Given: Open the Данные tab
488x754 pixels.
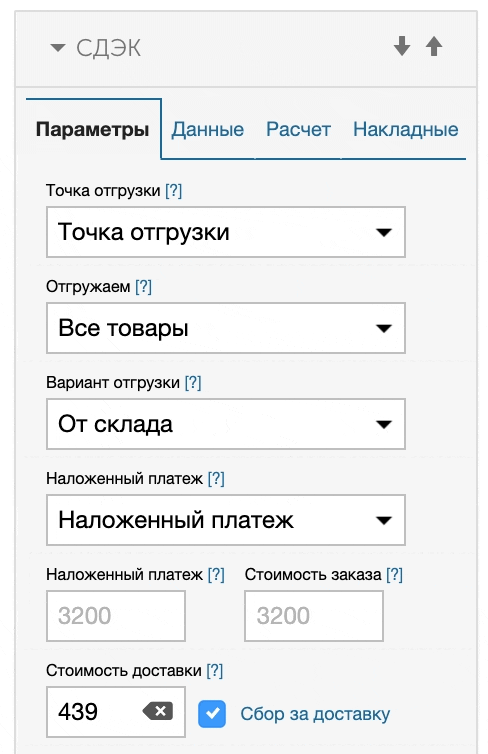Looking at the screenshot, I should click(208, 129).
